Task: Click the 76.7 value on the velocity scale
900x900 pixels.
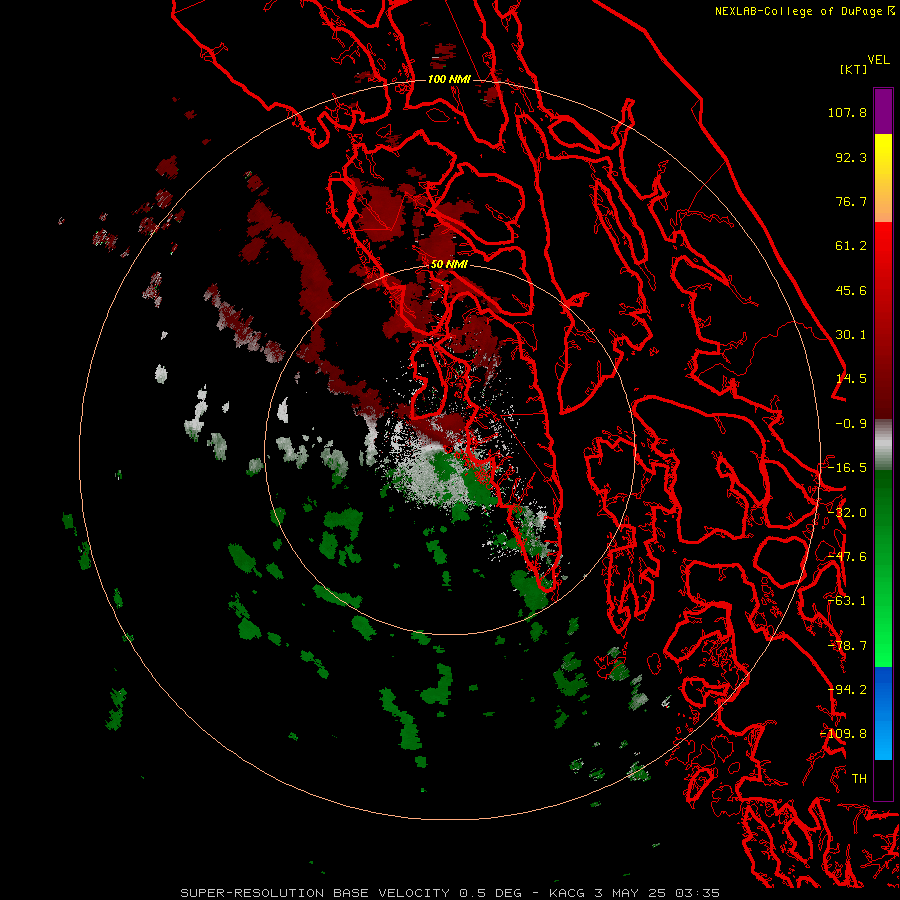Action: pyautogui.click(x=851, y=201)
